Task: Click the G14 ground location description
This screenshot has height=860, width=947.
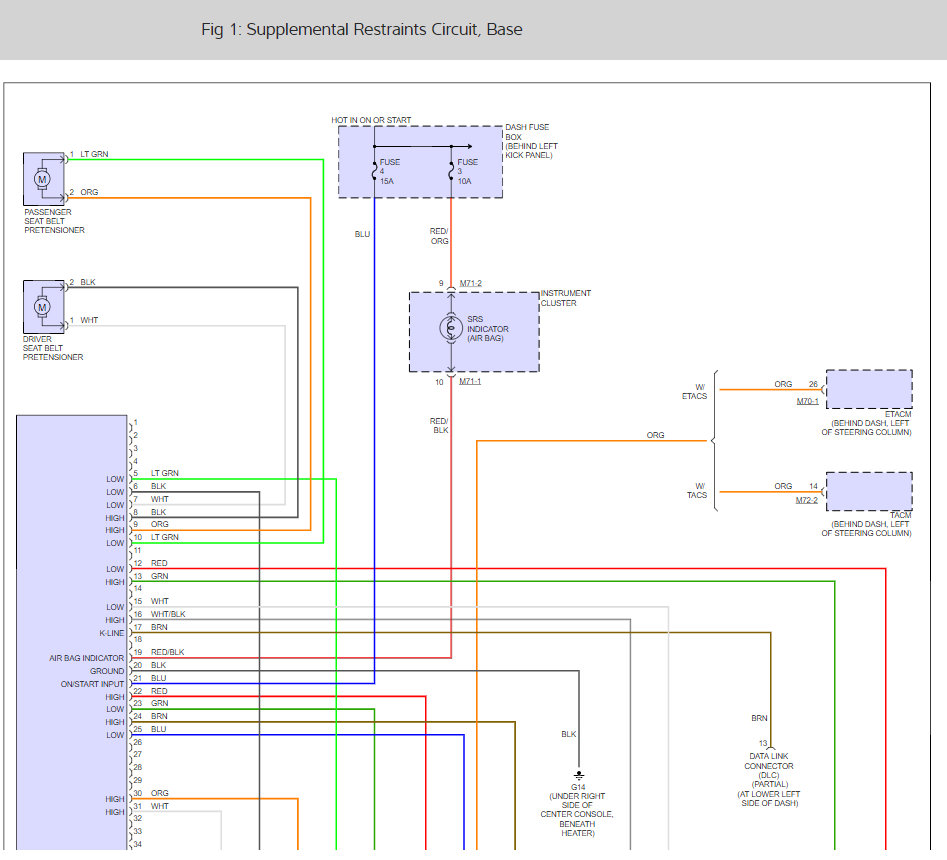Action: point(577,814)
